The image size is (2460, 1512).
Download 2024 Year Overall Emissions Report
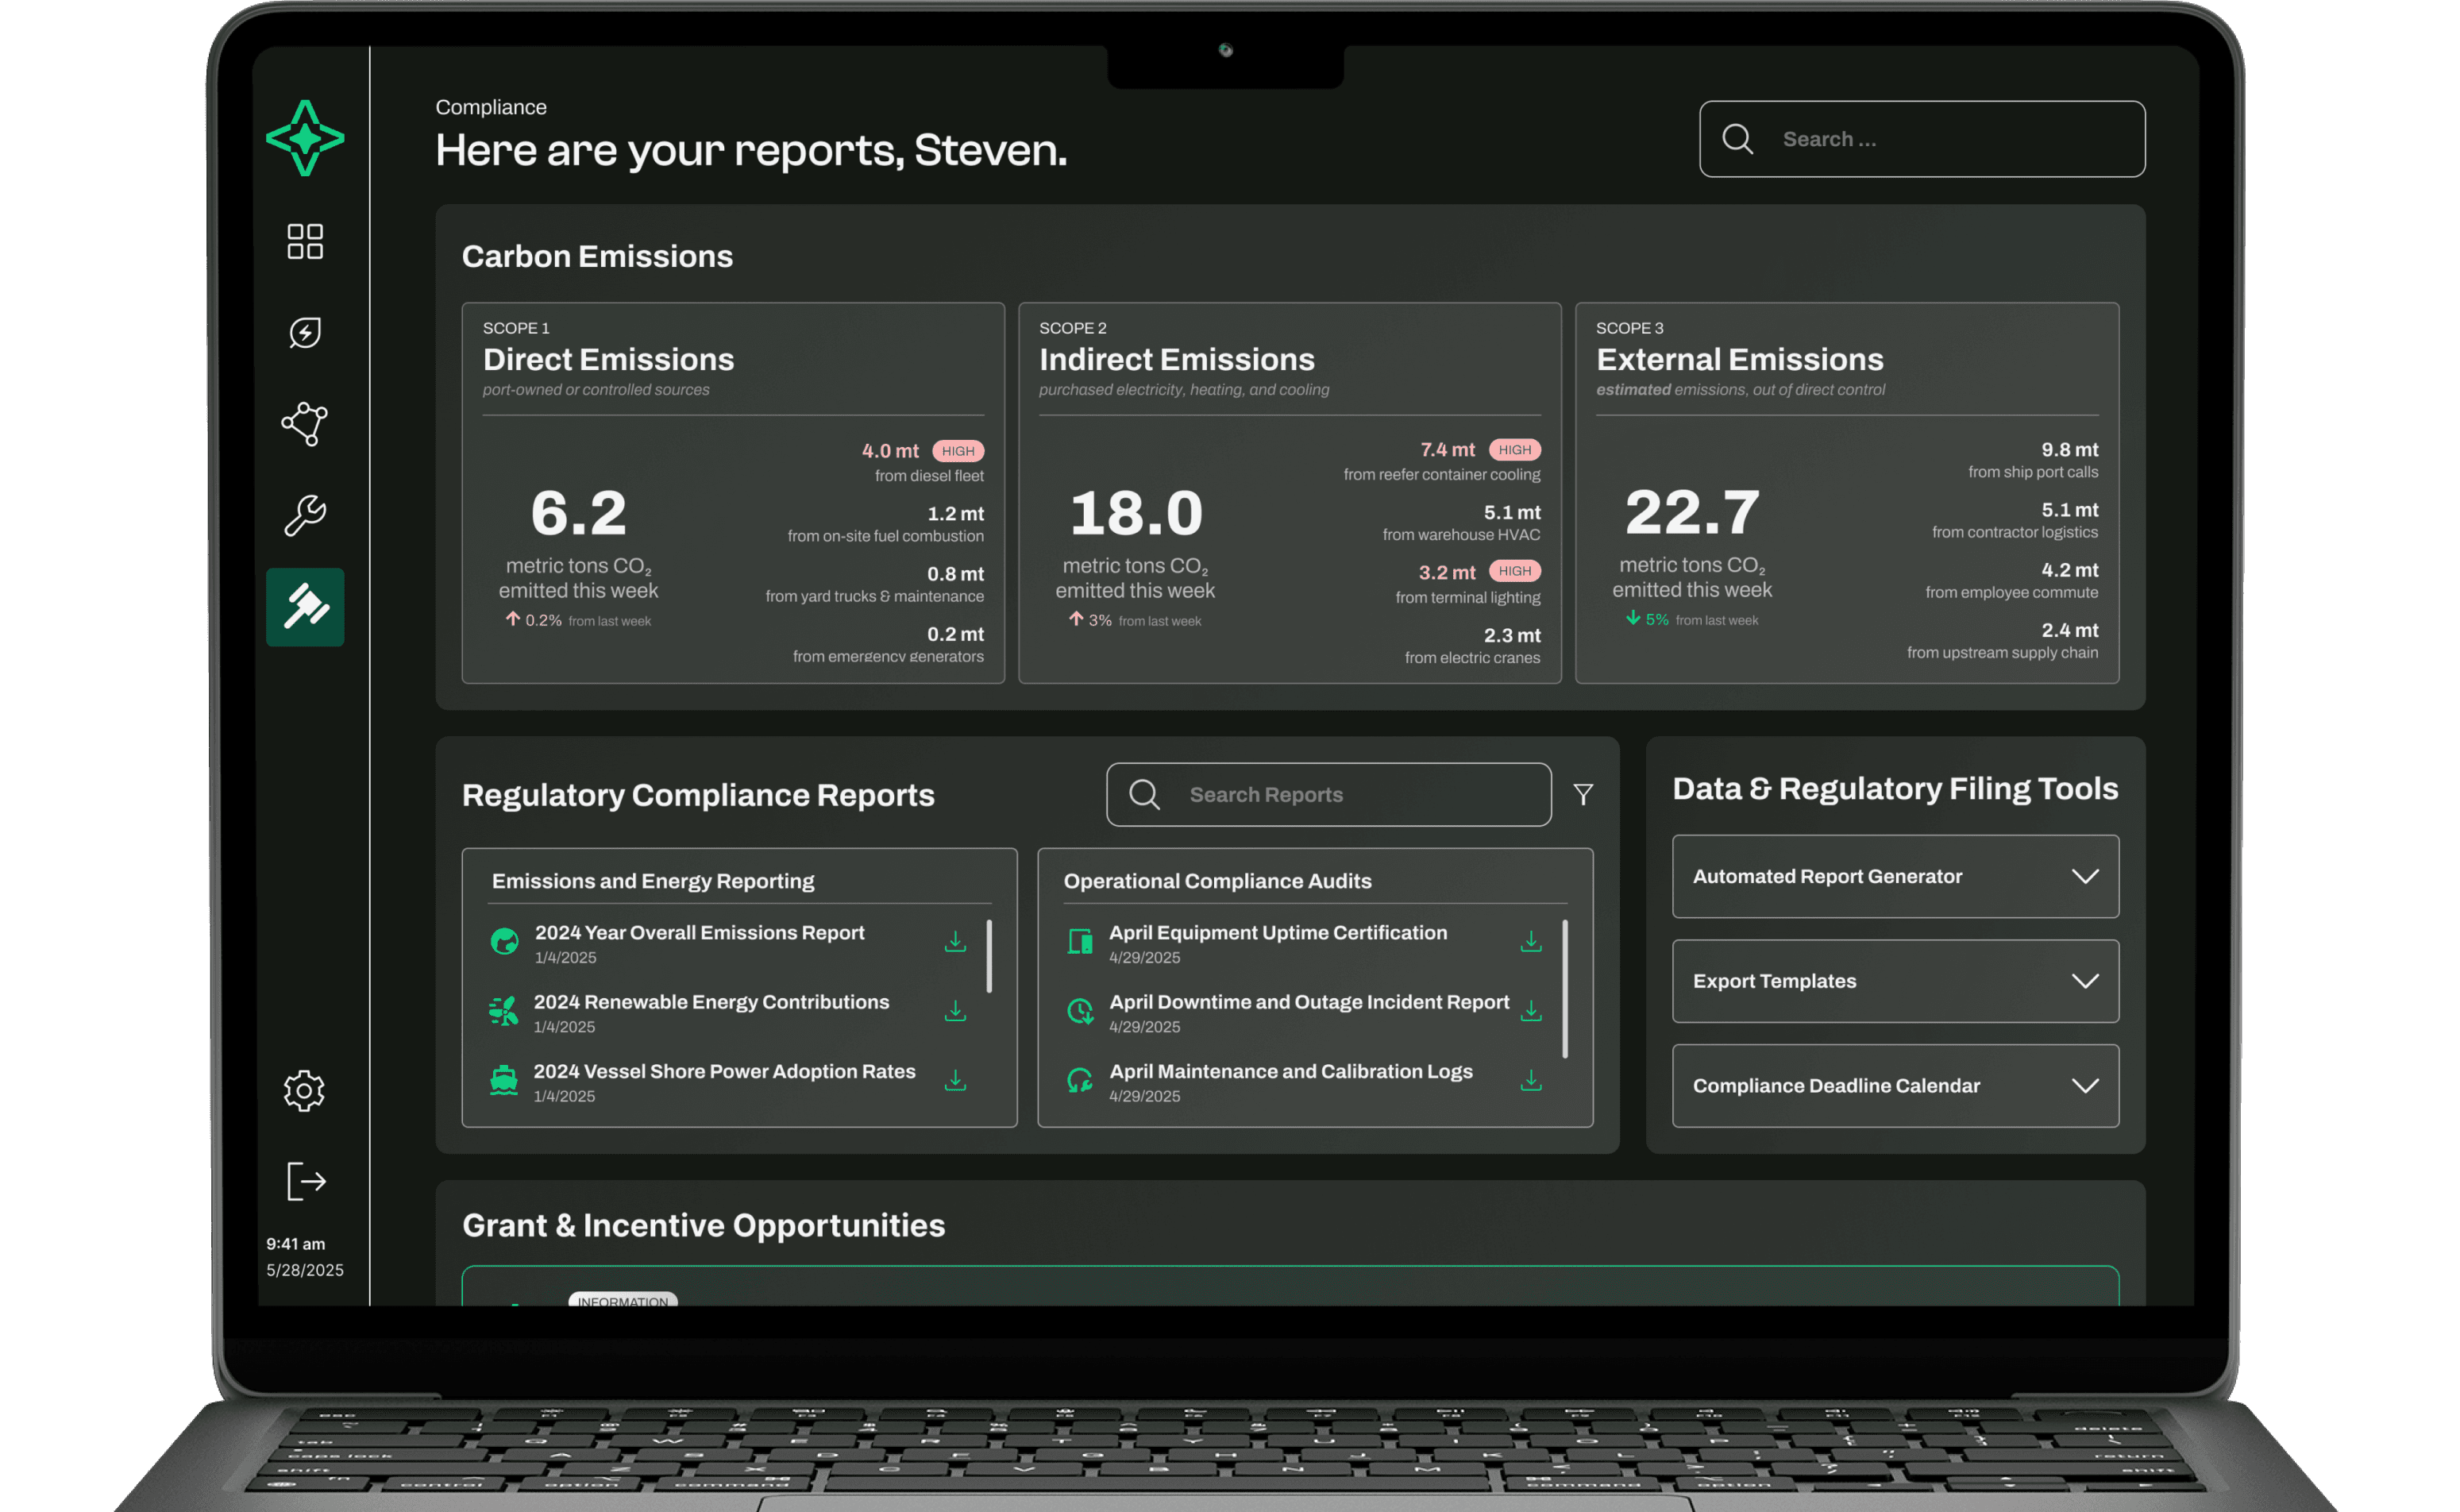pyautogui.click(x=955, y=942)
